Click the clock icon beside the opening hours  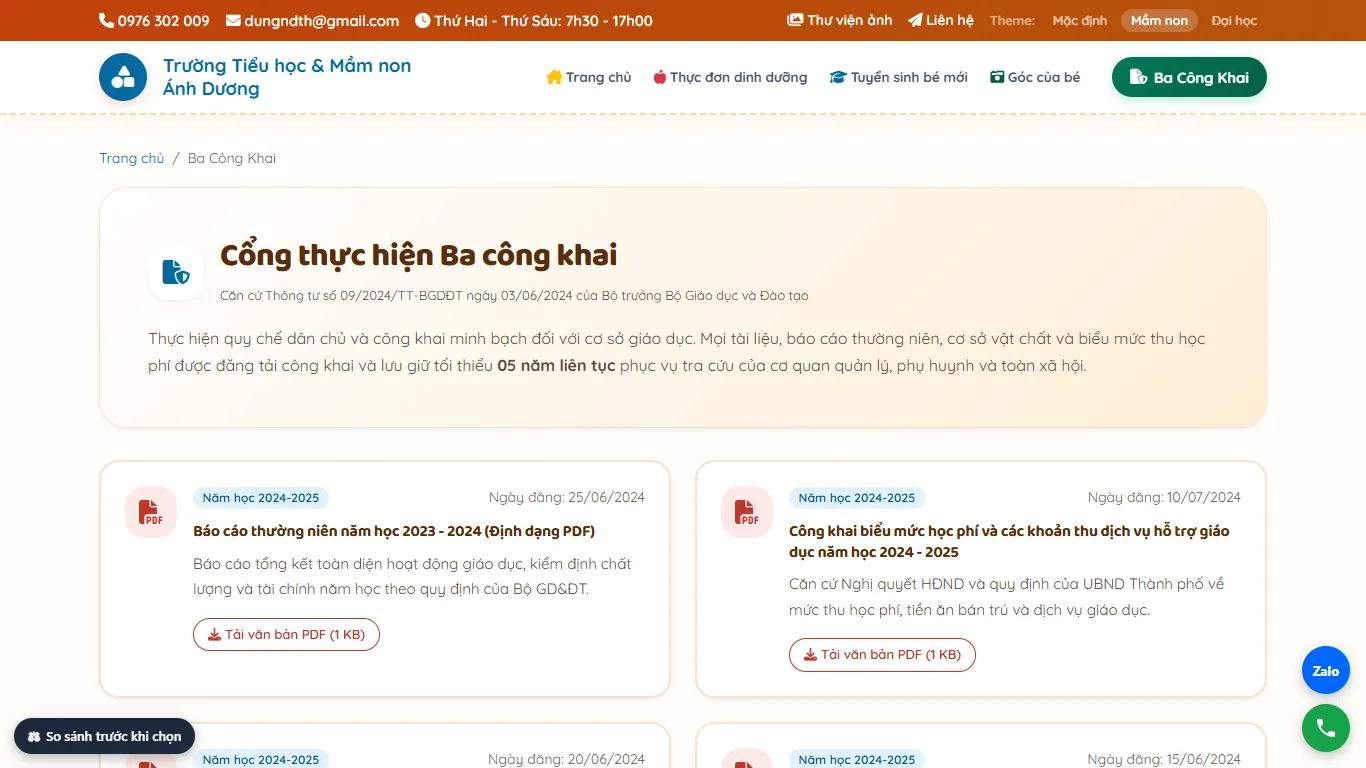point(422,20)
